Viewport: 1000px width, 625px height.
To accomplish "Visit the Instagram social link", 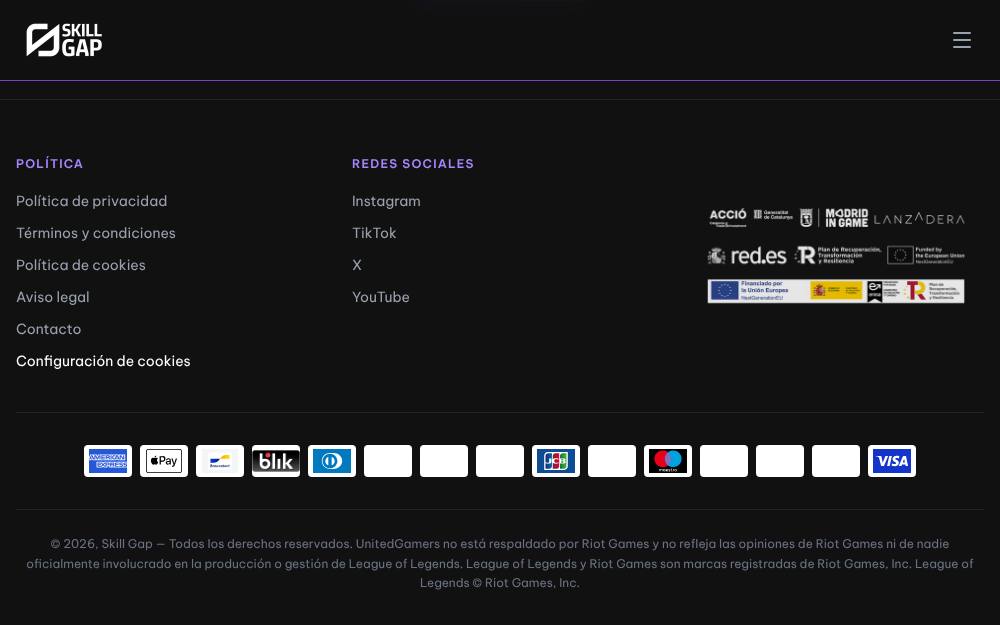I will 386,201.
